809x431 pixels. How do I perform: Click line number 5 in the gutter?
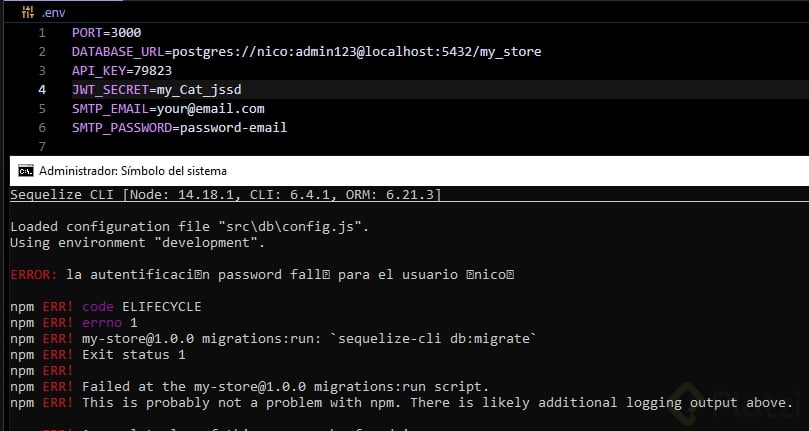click(x=42, y=108)
